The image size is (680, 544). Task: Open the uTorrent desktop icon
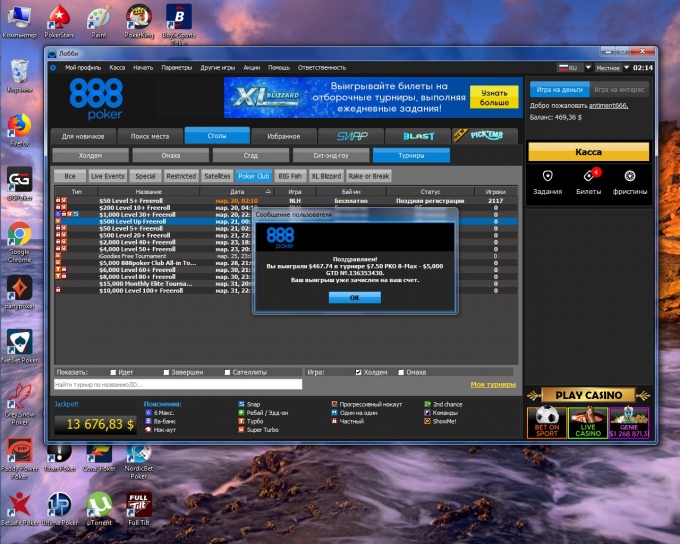(x=99, y=508)
